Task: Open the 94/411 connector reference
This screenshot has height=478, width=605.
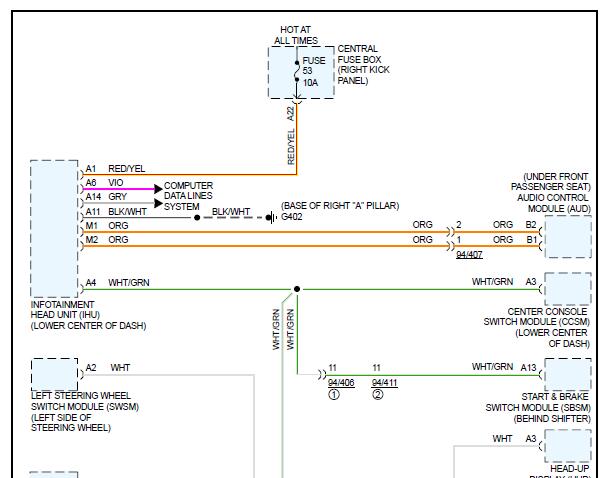Action: (x=384, y=383)
